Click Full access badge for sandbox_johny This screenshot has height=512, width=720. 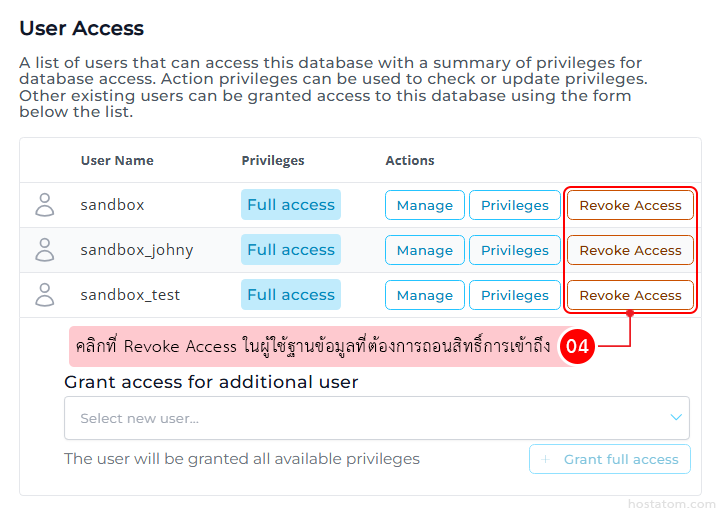[291, 250]
